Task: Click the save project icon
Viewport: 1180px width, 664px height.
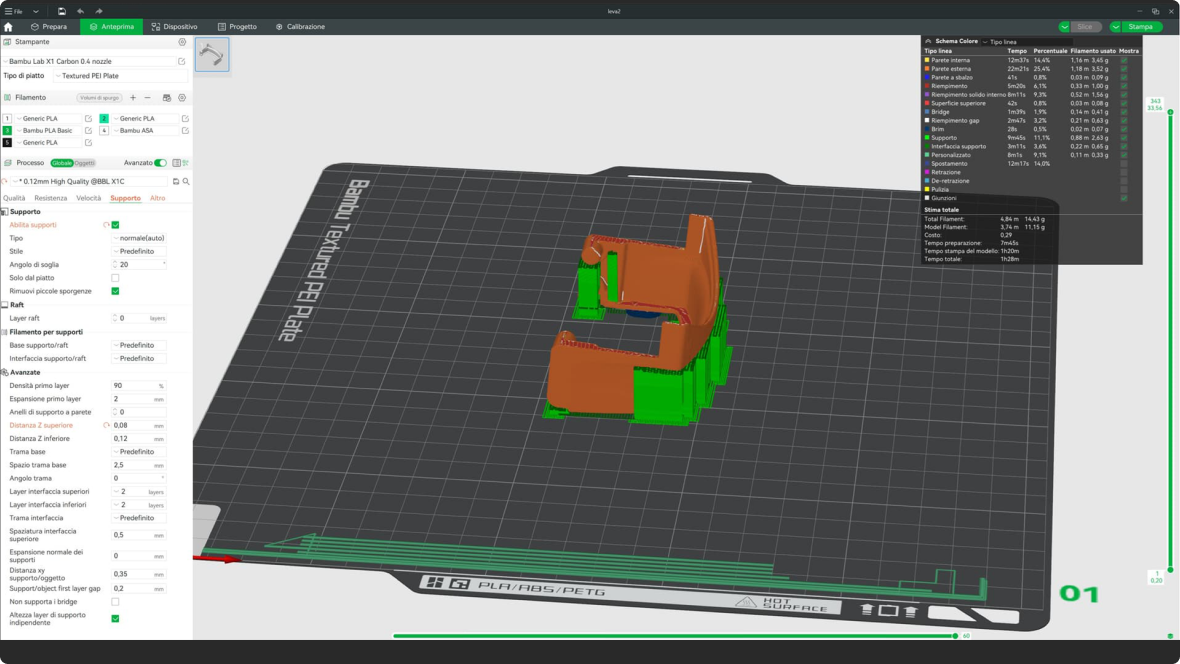Action: 61,11
